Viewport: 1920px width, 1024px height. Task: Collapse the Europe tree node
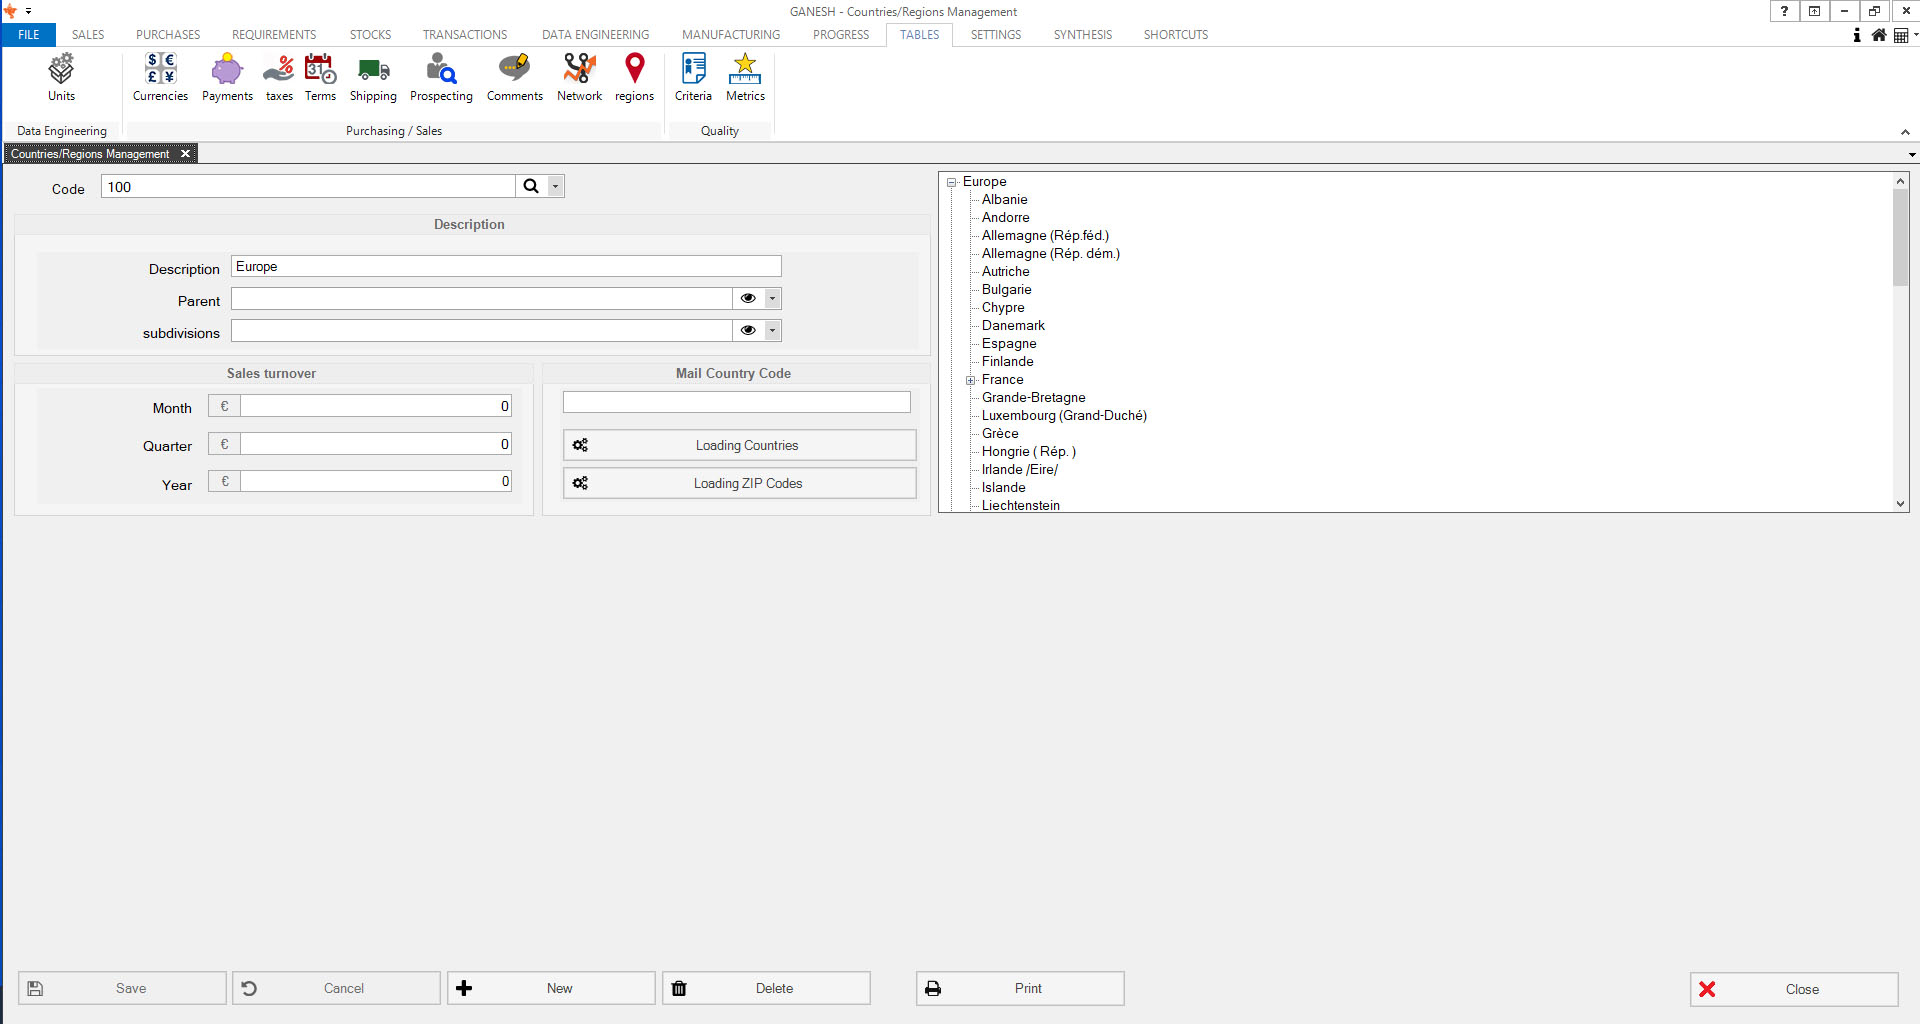tap(952, 182)
